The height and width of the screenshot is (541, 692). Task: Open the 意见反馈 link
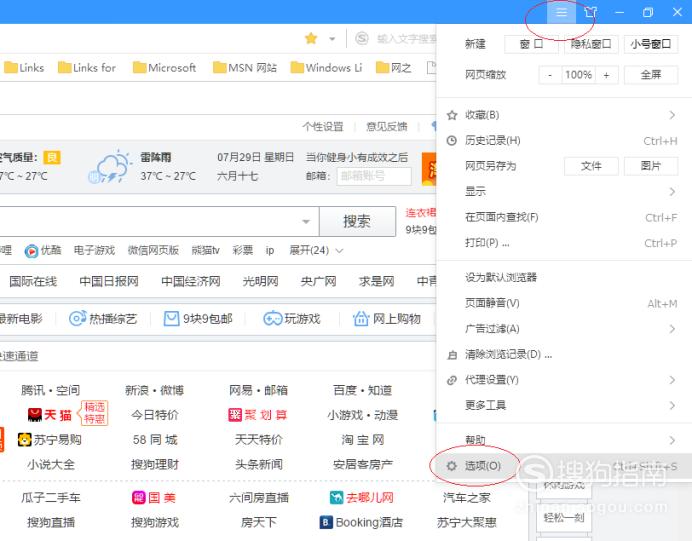[x=387, y=127]
